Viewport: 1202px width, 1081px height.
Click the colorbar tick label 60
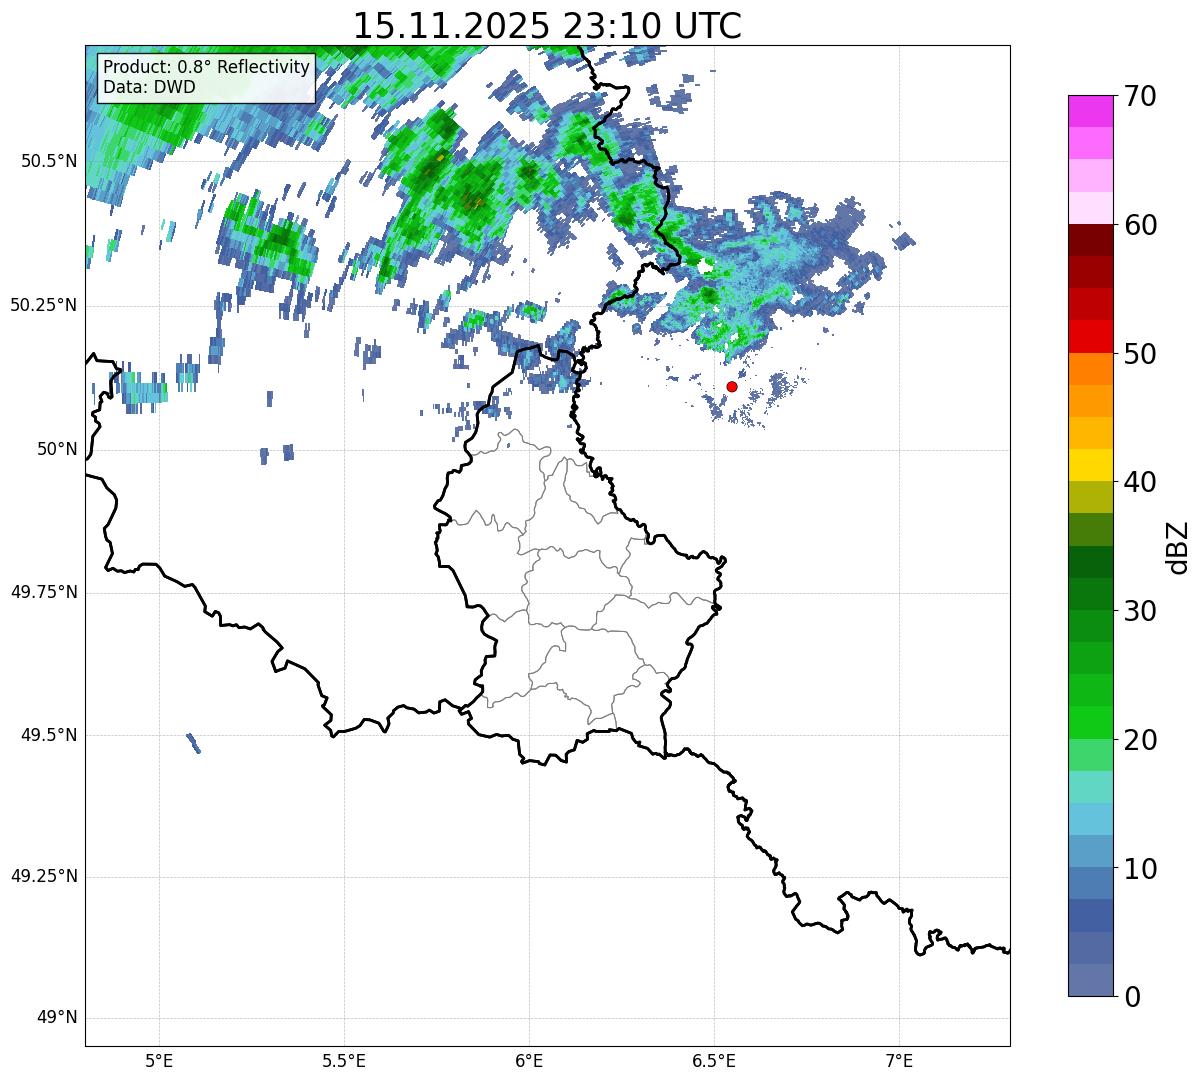[1141, 225]
